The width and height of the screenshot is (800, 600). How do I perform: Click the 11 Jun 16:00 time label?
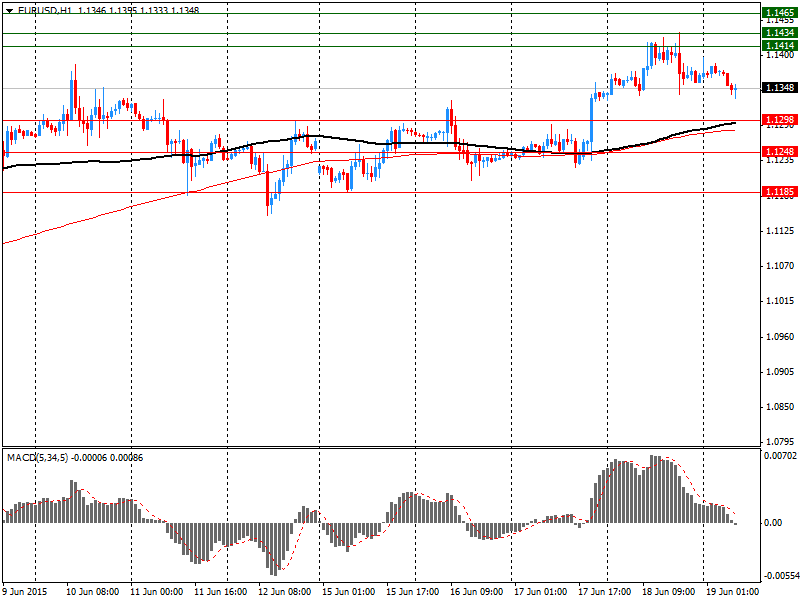pos(221,592)
